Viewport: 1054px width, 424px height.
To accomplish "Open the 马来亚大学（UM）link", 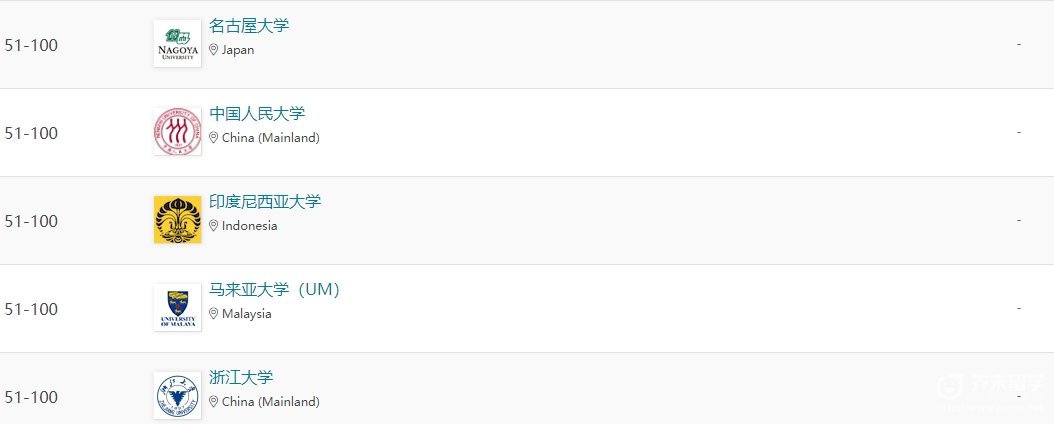I will 276,290.
